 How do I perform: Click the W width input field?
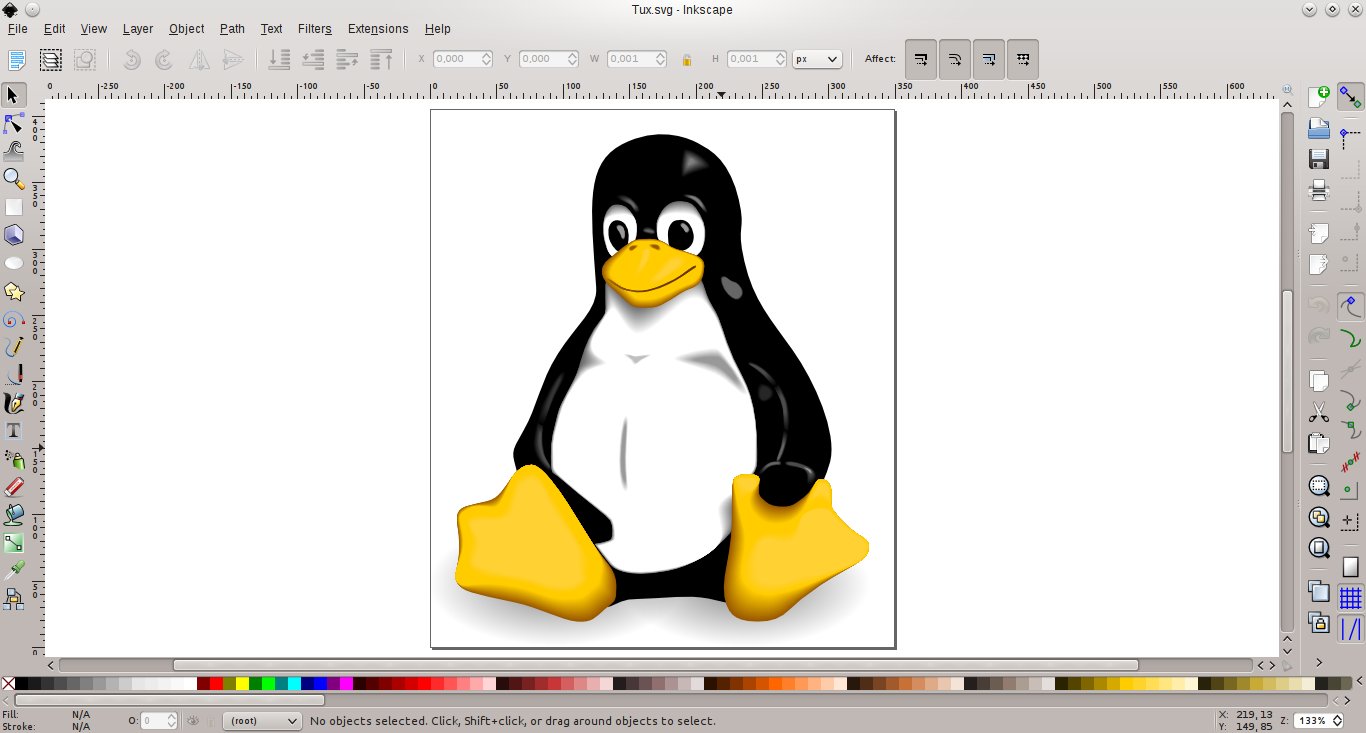(636, 60)
